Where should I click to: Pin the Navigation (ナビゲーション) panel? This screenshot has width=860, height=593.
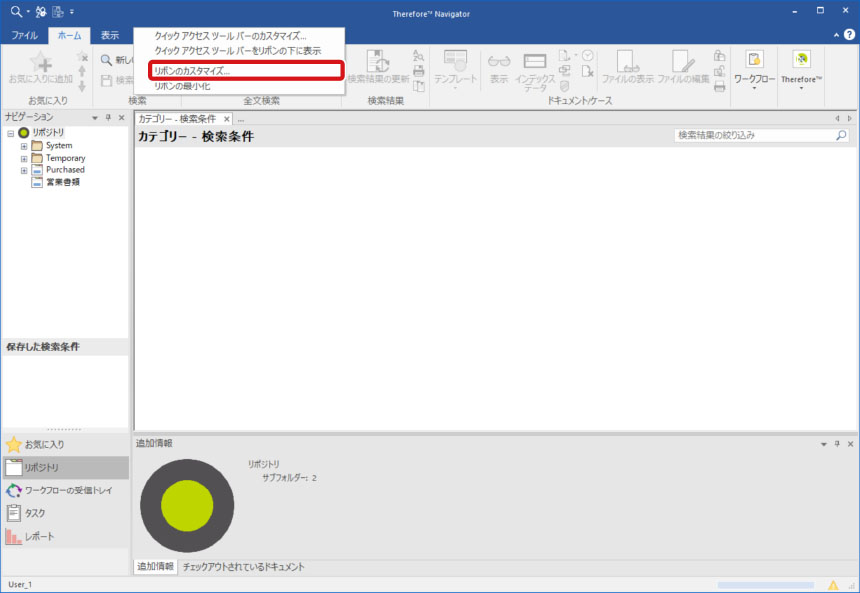108,118
